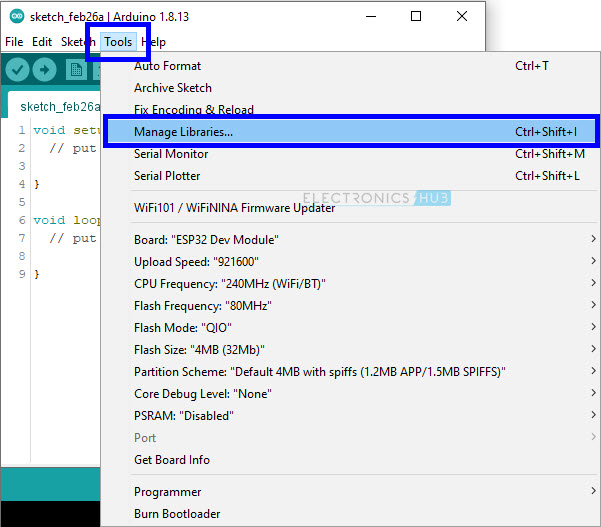Select Burn Bootloader entry
The width and height of the screenshot is (601, 527).
tap(177, 514)
